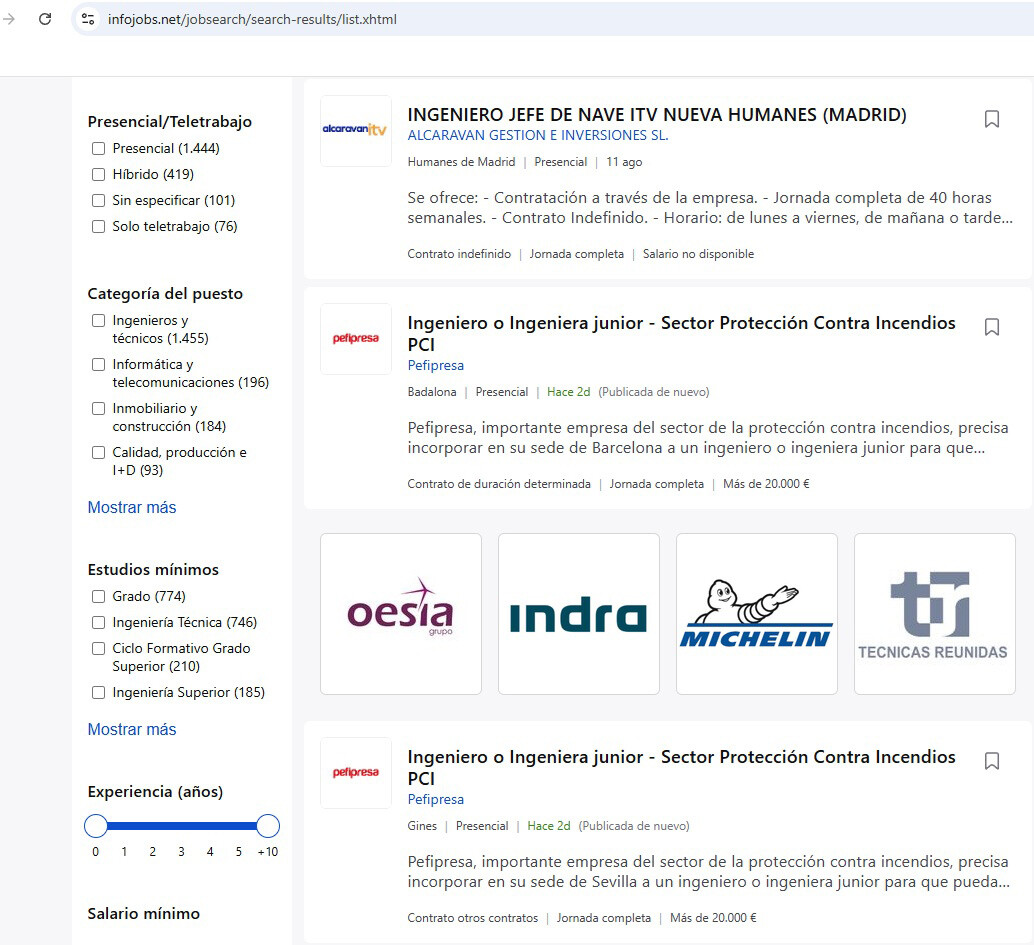Click the maximum experience slider handle
Viewport: 1034px width, 945px height.
268,826
